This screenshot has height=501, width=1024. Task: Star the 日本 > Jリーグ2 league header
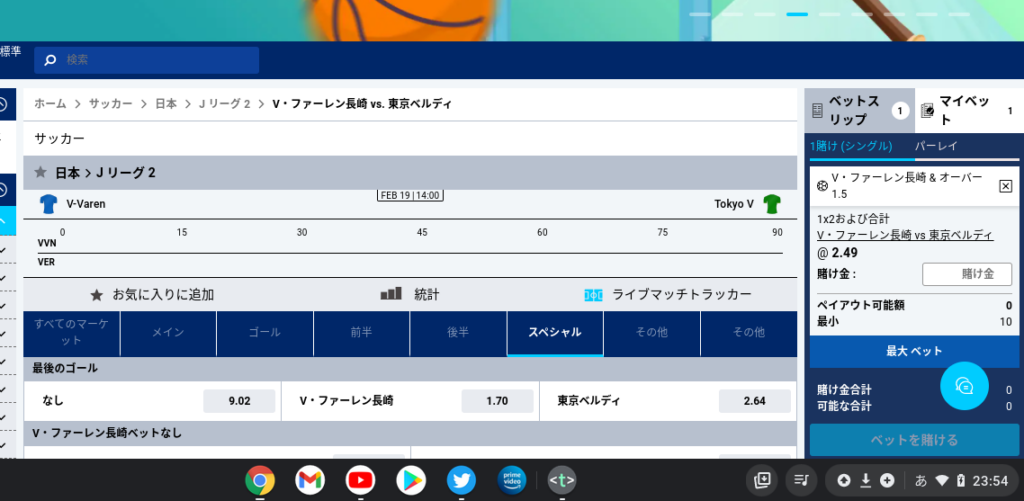point(40,172)
